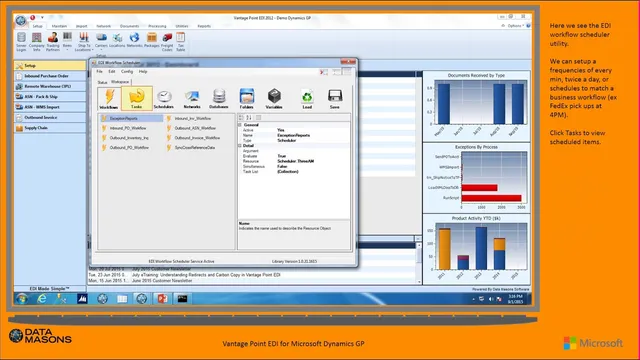
Task: Open the Variables cube icon
Action: click(x=274, y=99)
